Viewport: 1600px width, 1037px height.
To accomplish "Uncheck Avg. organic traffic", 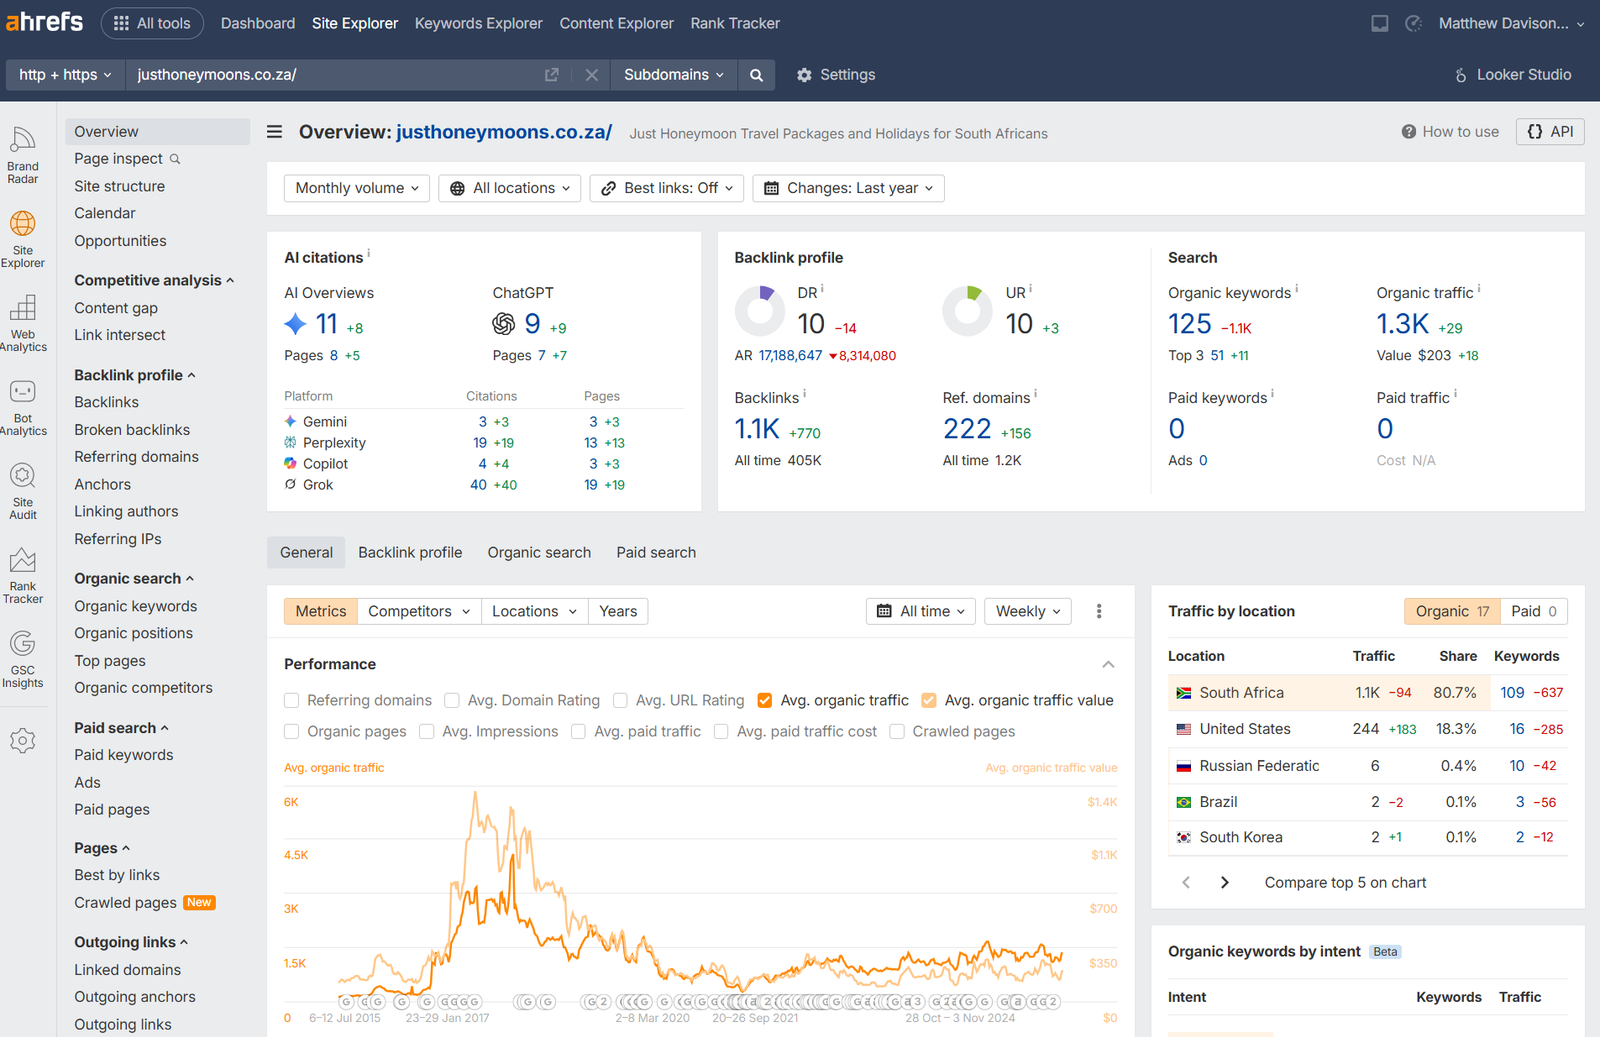I will tap(765, 700).
